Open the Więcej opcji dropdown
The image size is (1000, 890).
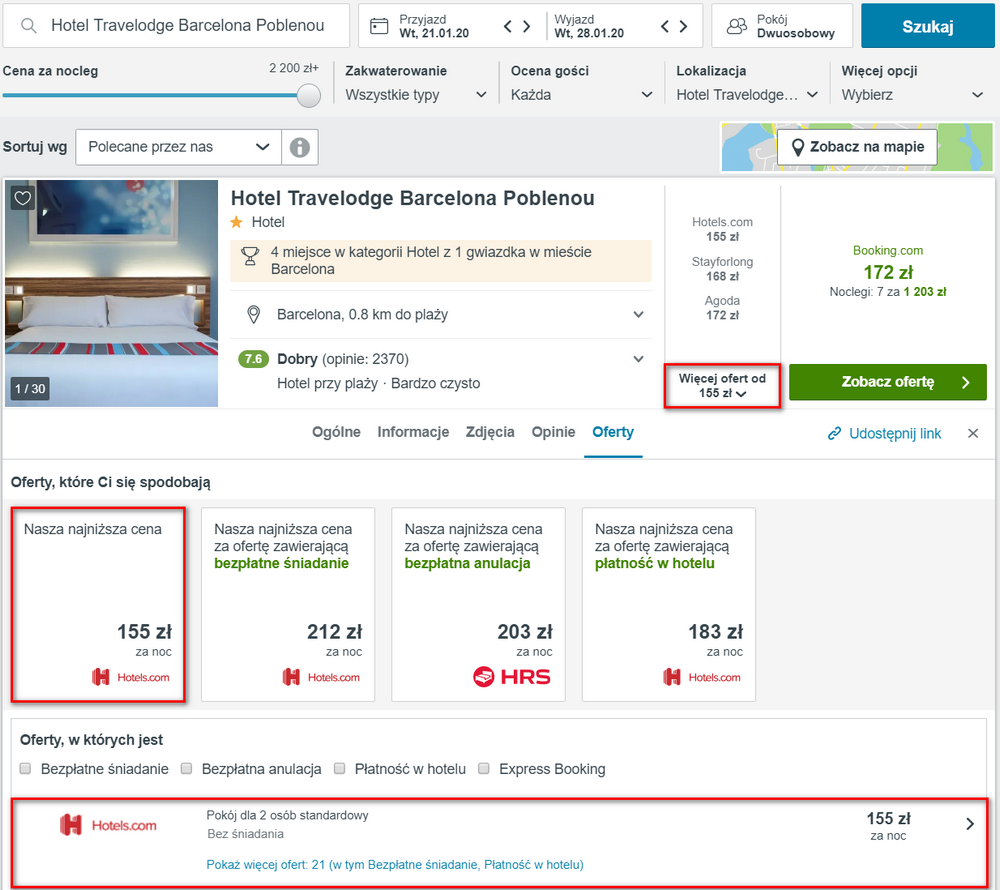(913, 95)
